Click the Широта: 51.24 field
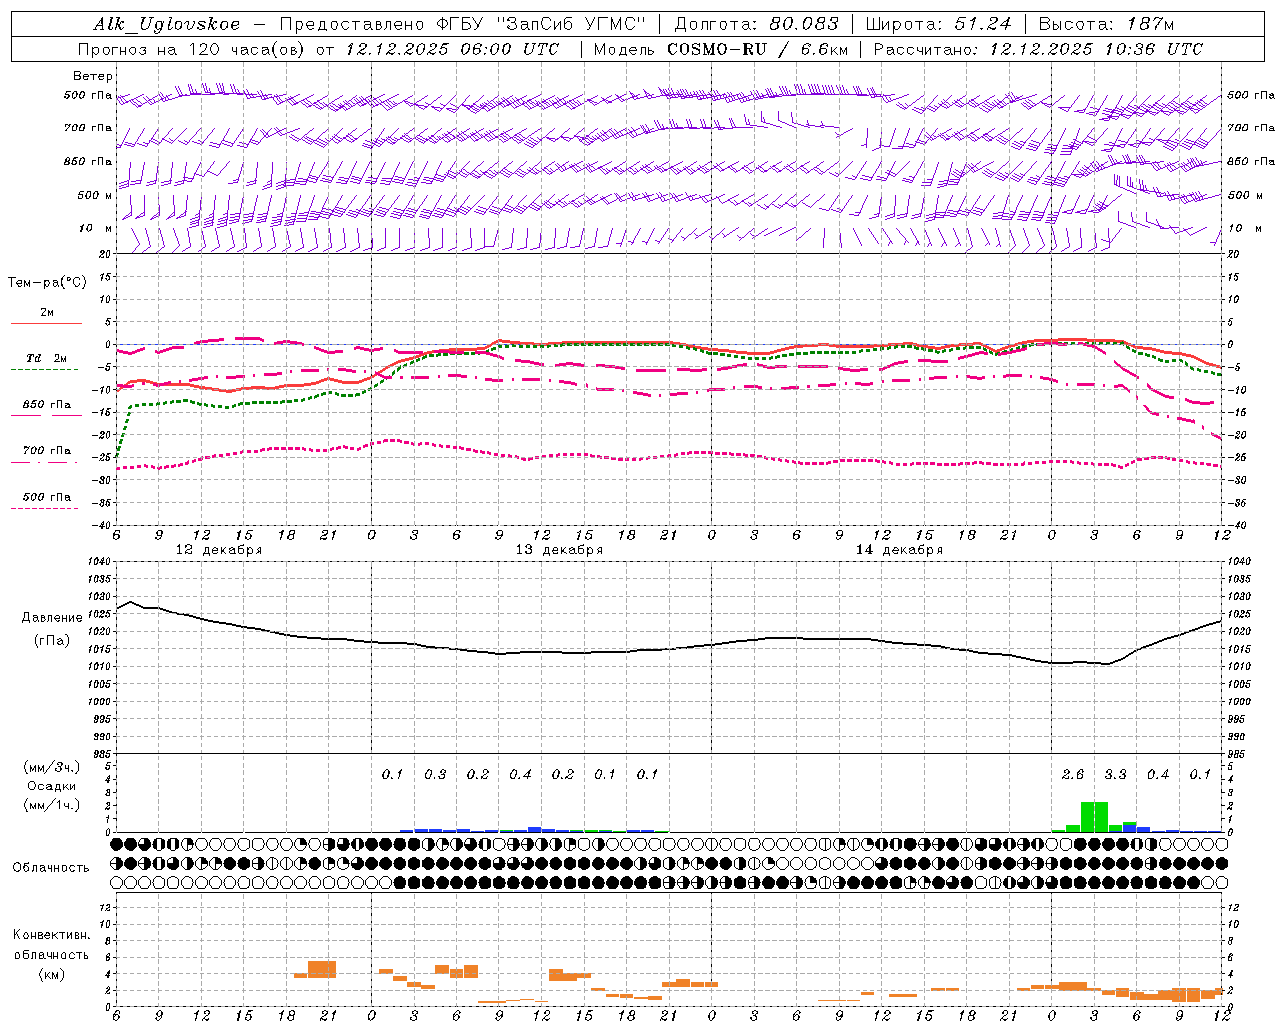 [x=939, y=24]
